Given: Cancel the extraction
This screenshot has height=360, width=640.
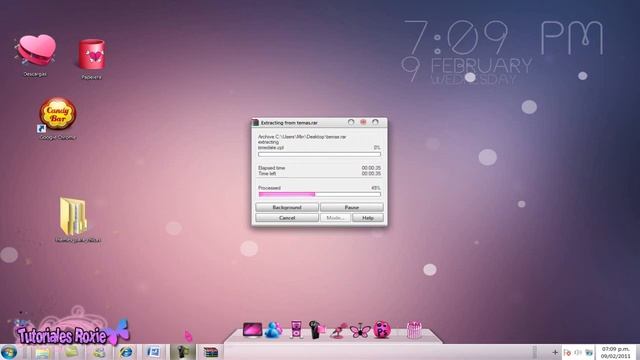Looking at the screenshot, I should pyautogui.click(x=287, y=218).
